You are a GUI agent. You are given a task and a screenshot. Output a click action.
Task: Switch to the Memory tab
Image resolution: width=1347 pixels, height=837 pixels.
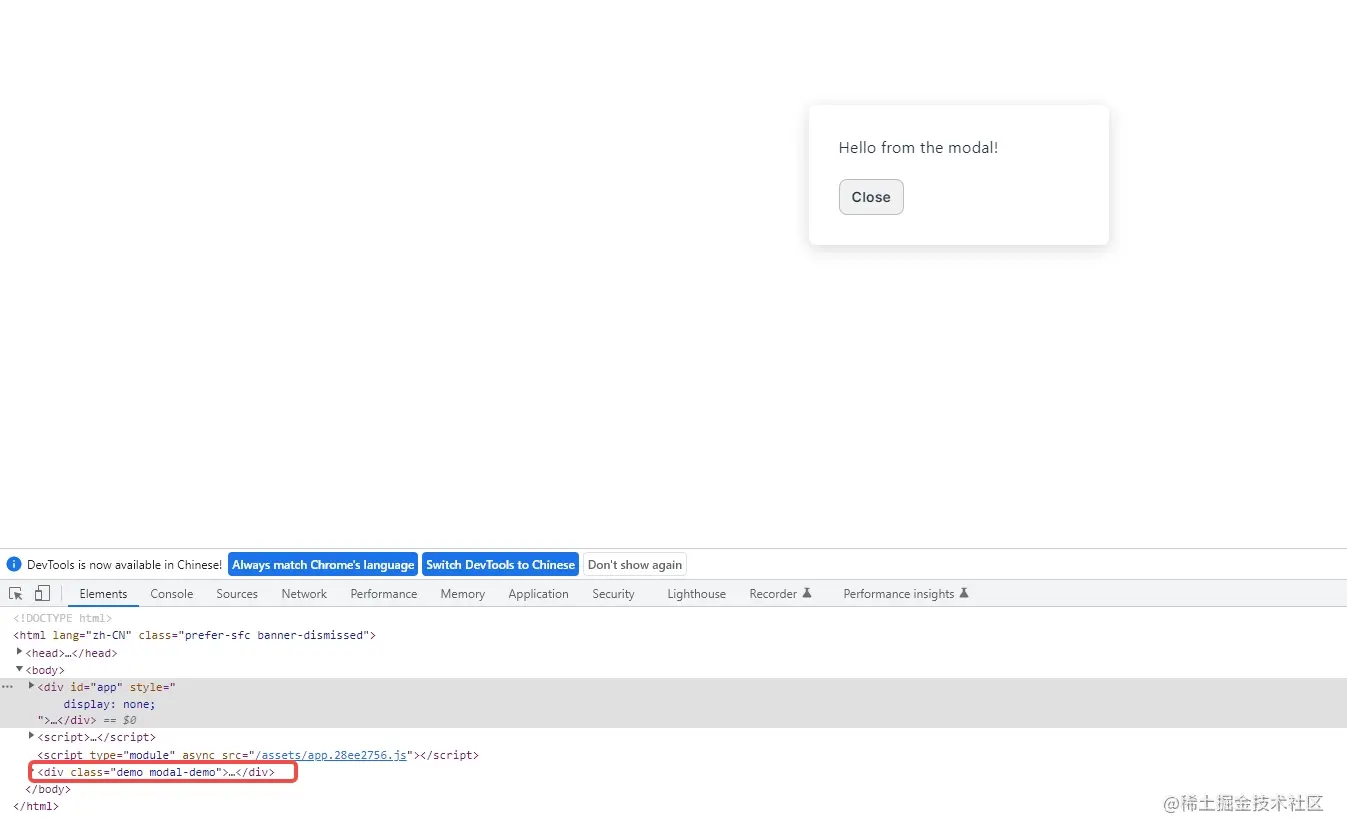click(x=463, y=594)
